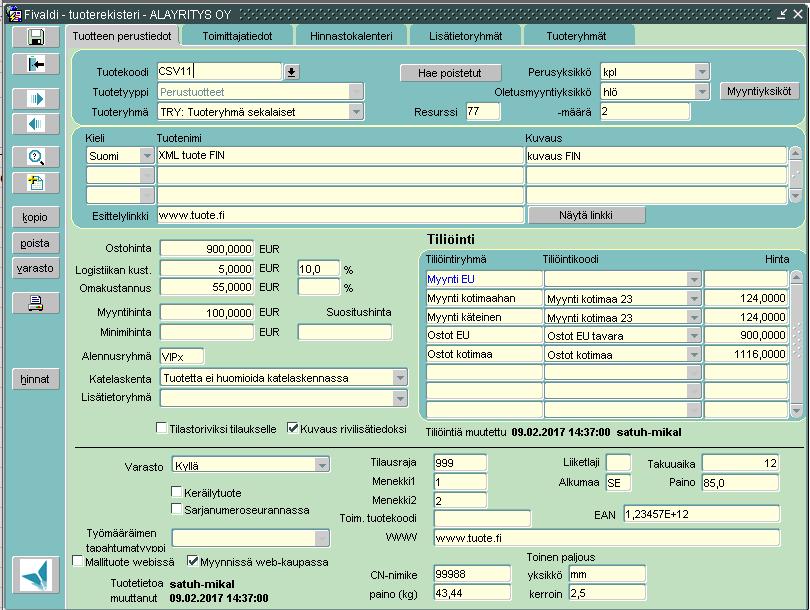810x610 pixels.
Task: Click the printer icon in sidebar
Action: click(x=36, y=303)
